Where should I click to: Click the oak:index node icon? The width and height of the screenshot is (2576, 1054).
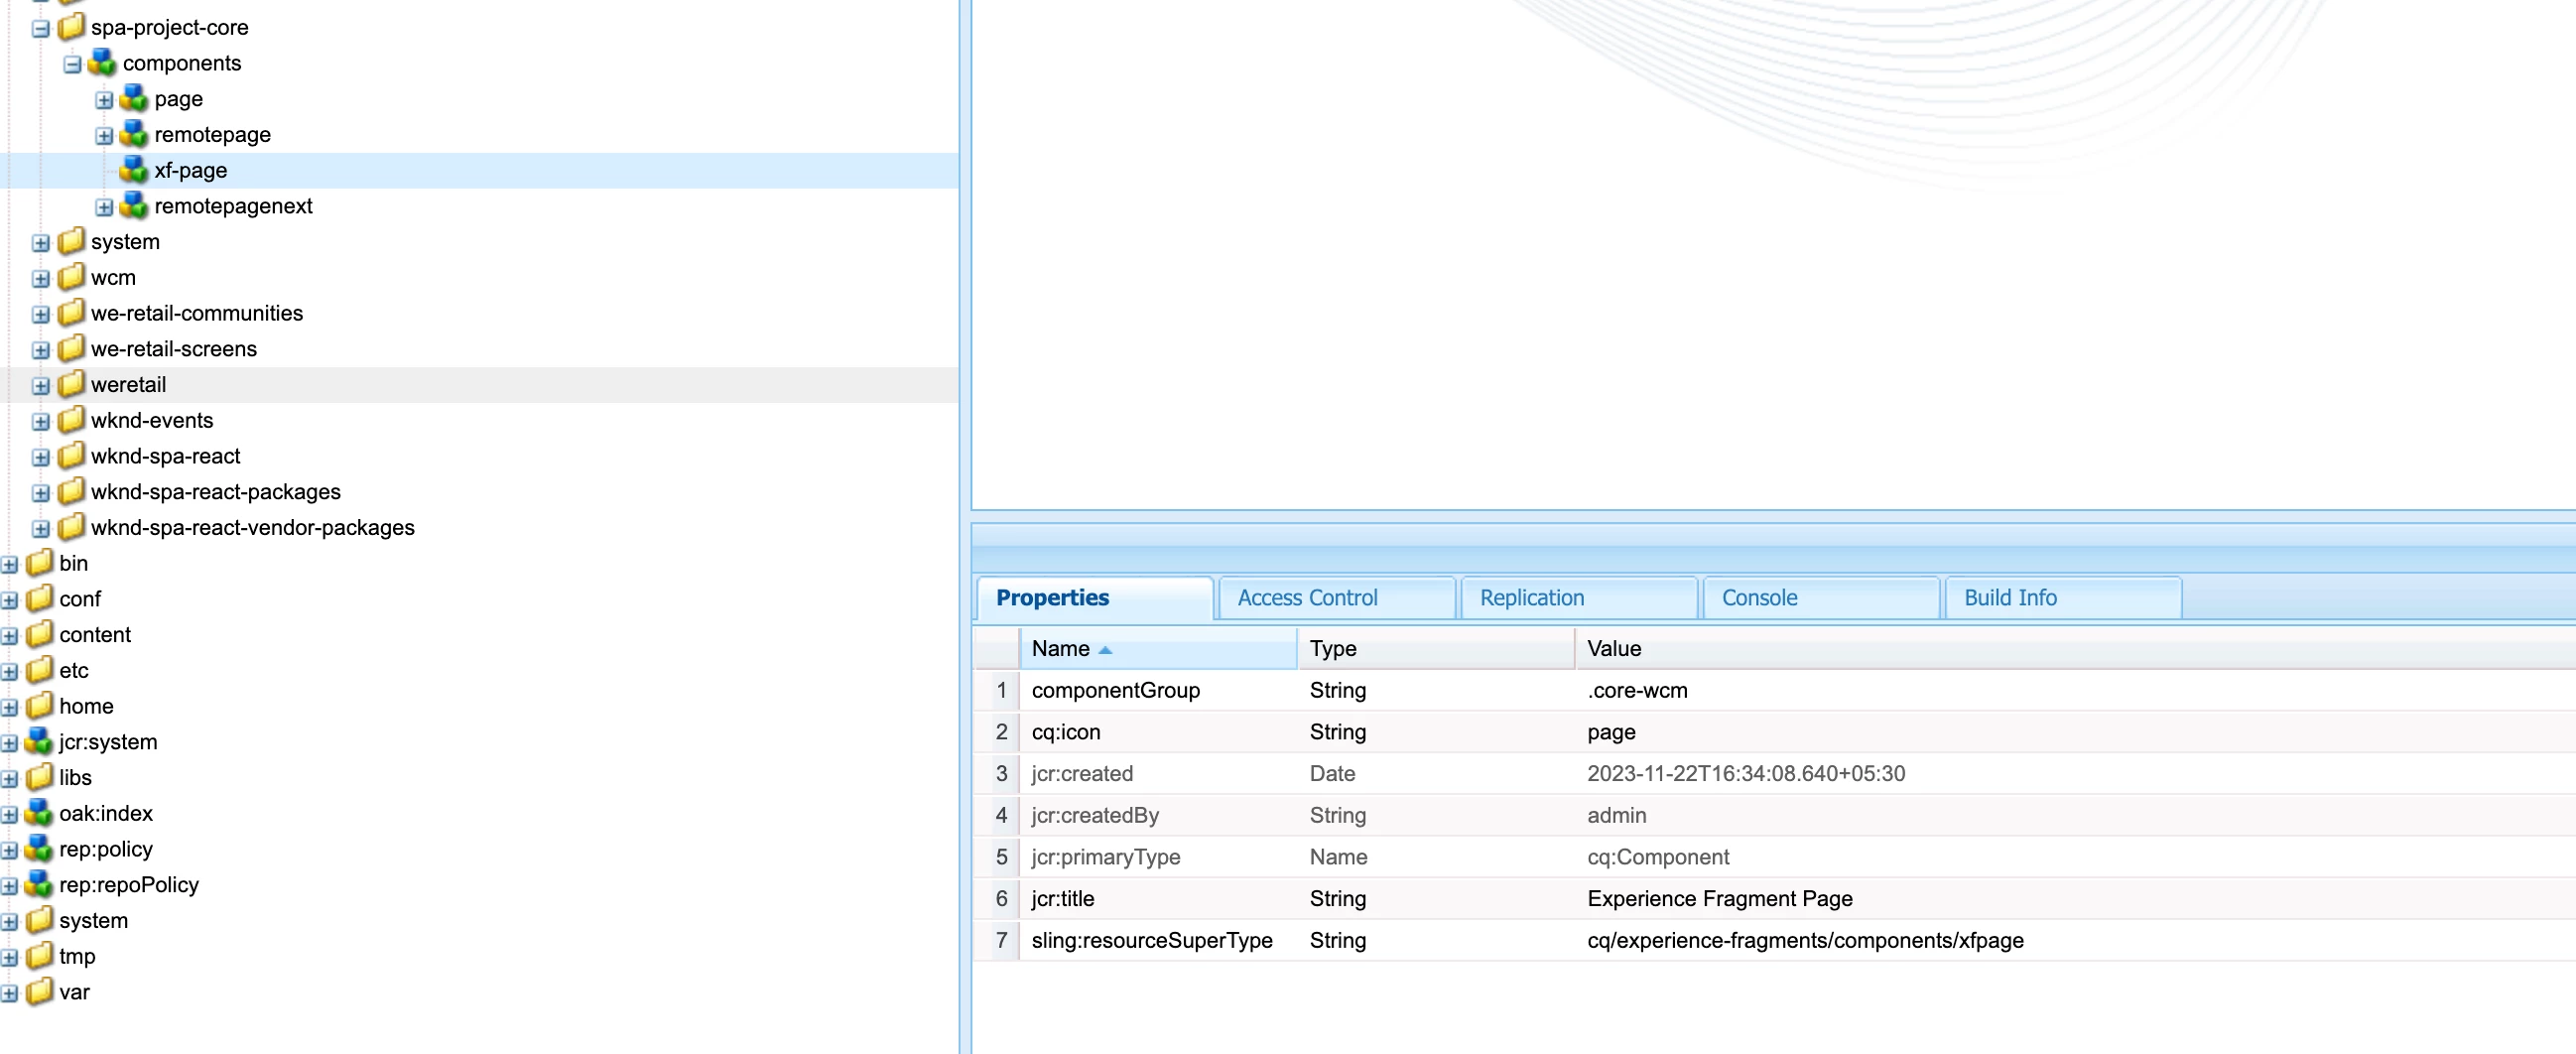click(x=39, y=813)
